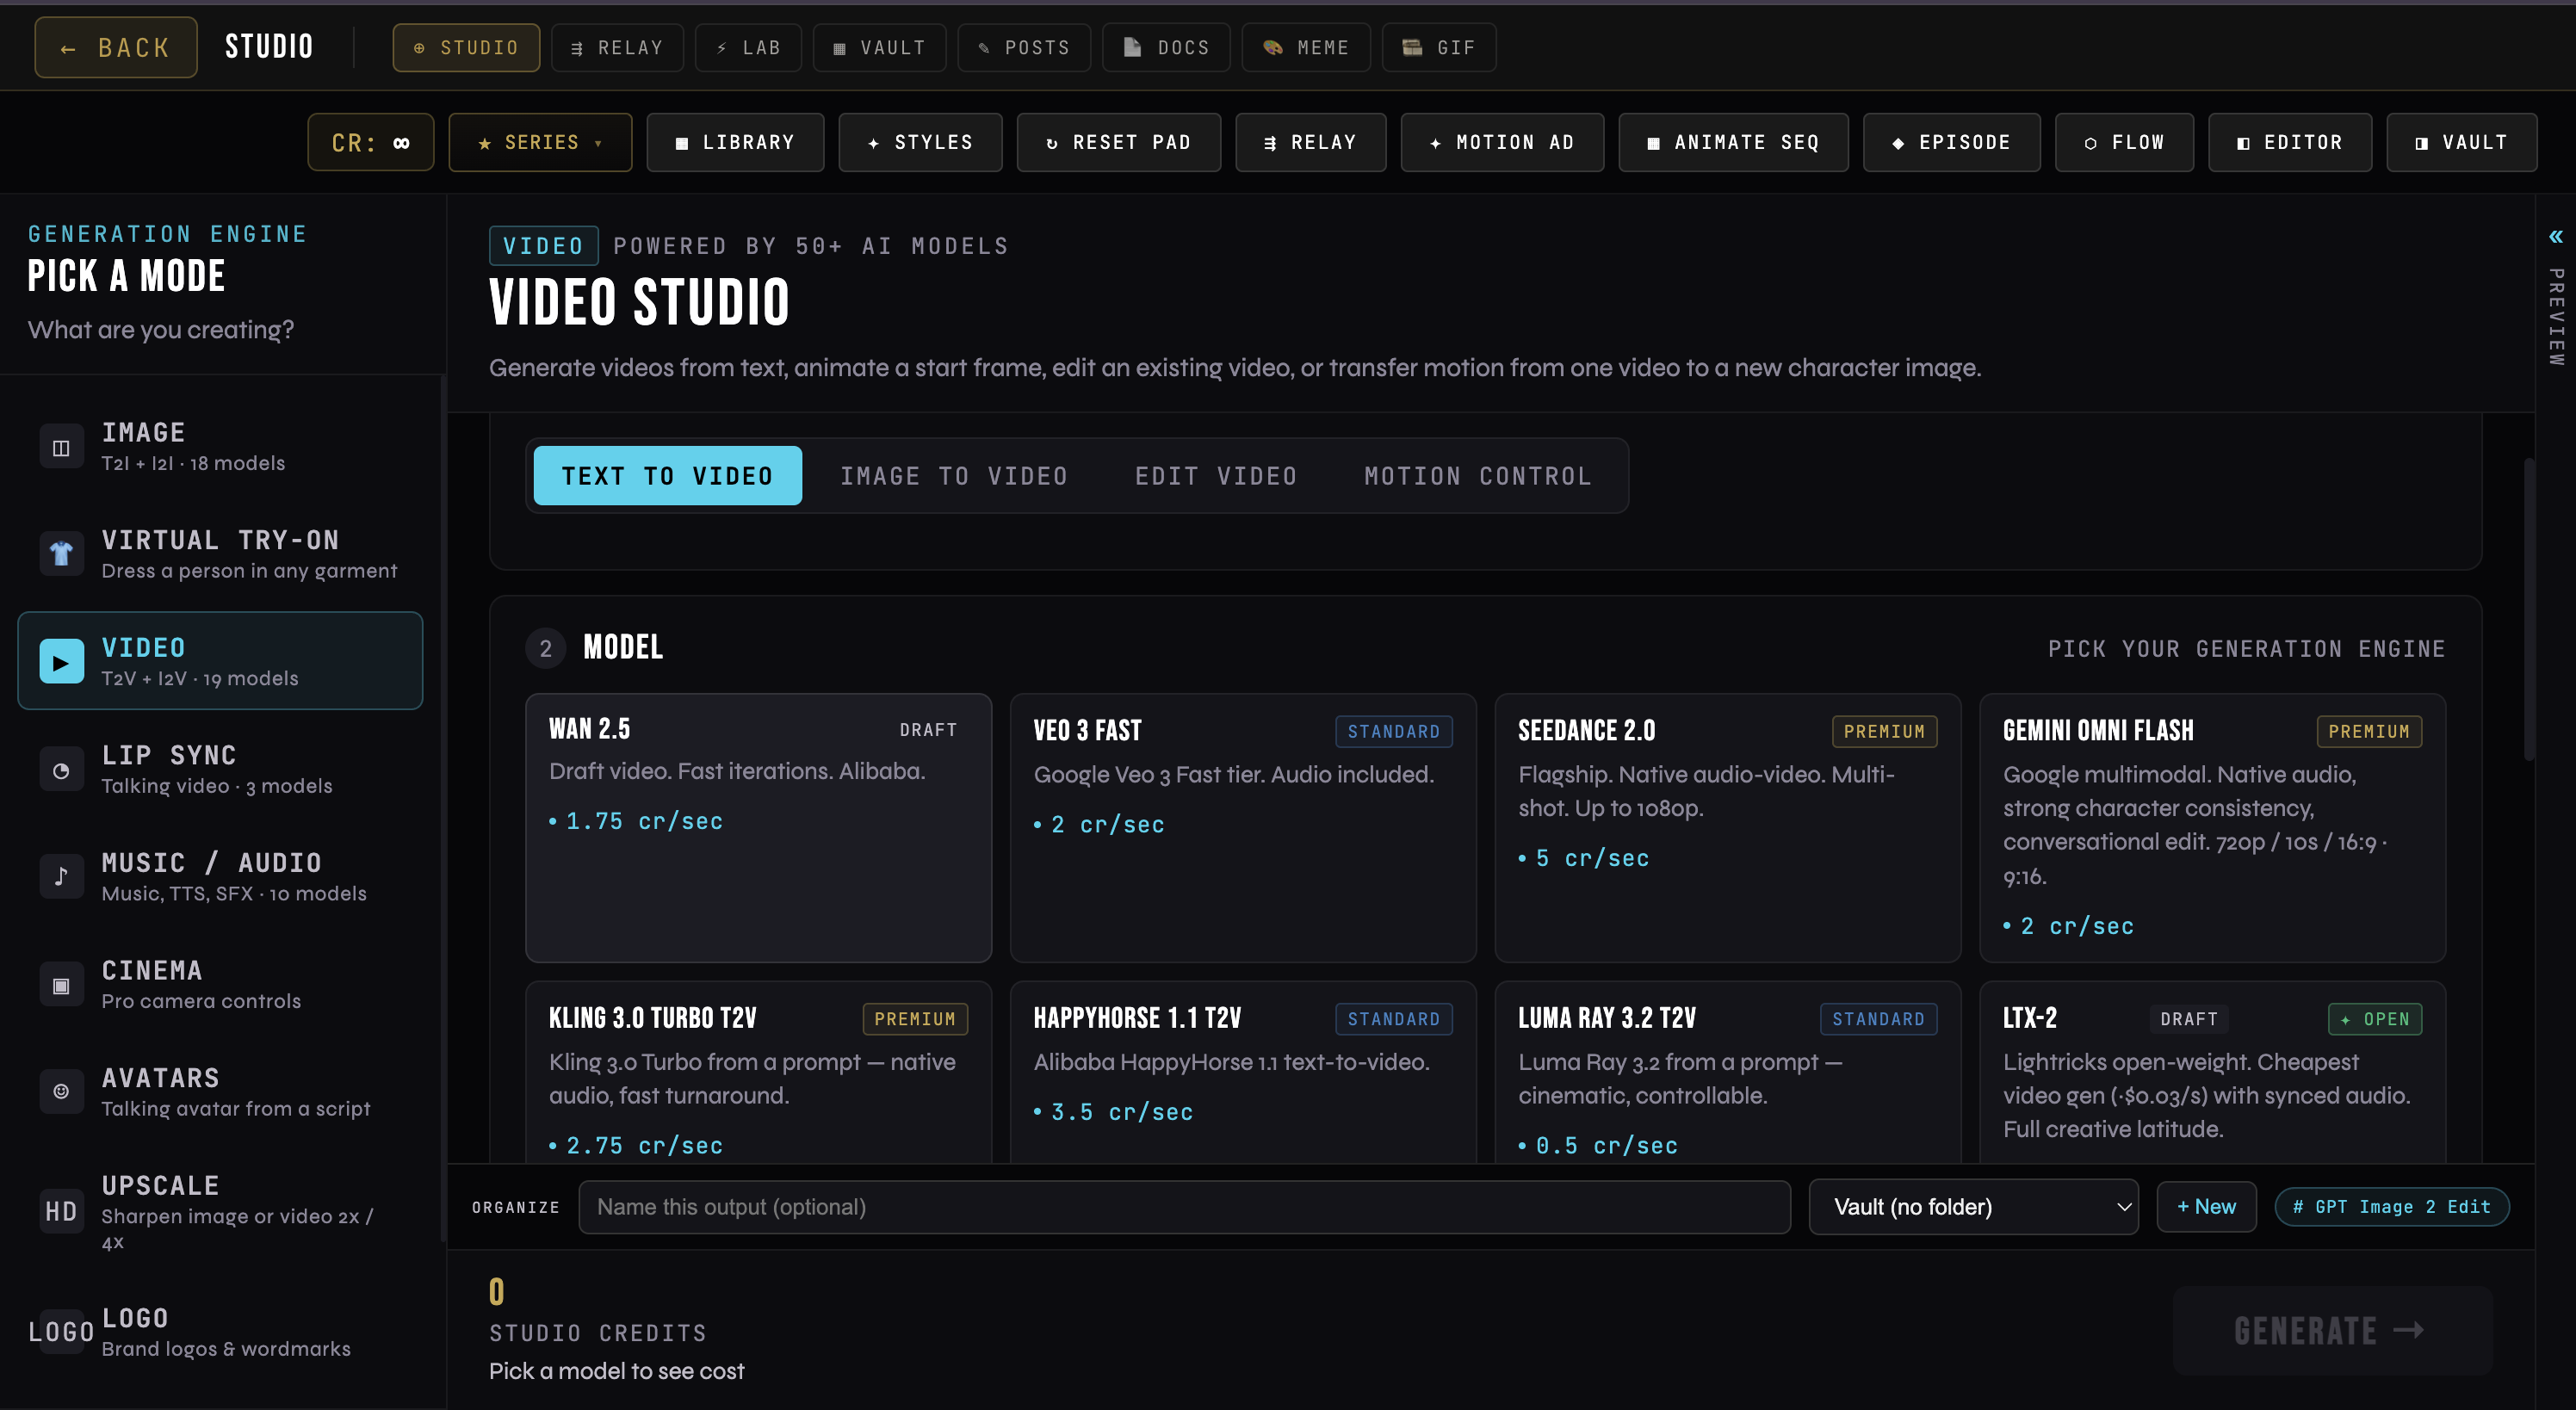Click the Image mode icon in sidebar
2576x1410 pixels.
coord(61,447)
